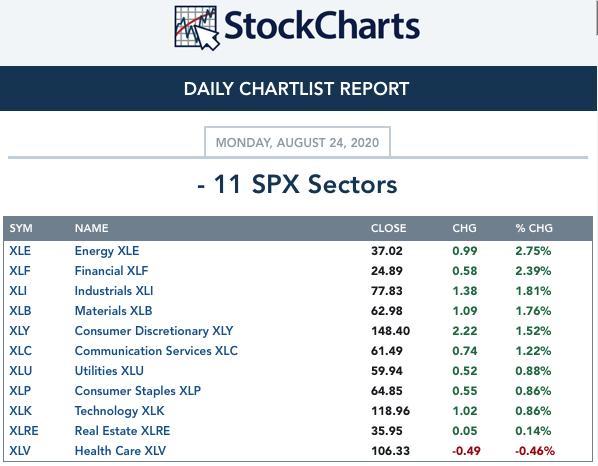
Task: Click the Industrials XLI link
Action: 114,291
